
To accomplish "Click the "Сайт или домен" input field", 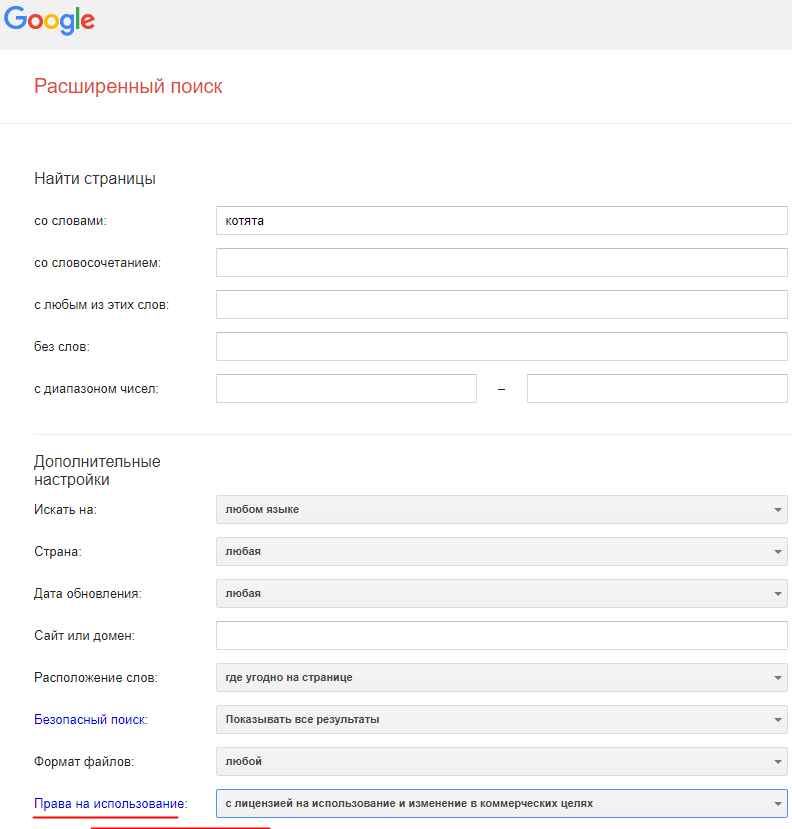I will [x=500, y=635].
